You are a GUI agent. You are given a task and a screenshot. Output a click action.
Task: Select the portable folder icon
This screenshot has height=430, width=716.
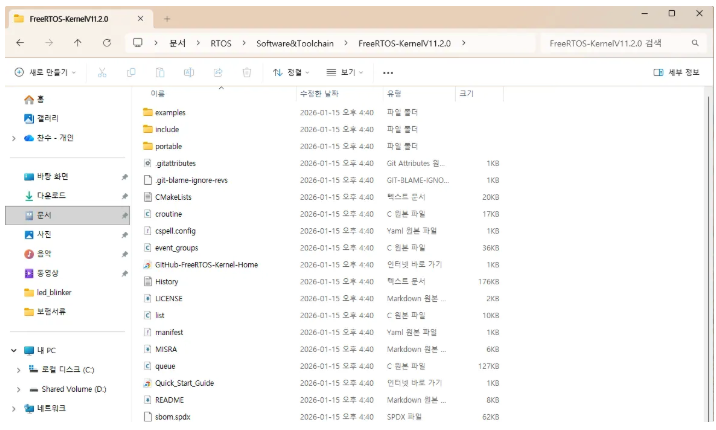(x=147, y=146)
